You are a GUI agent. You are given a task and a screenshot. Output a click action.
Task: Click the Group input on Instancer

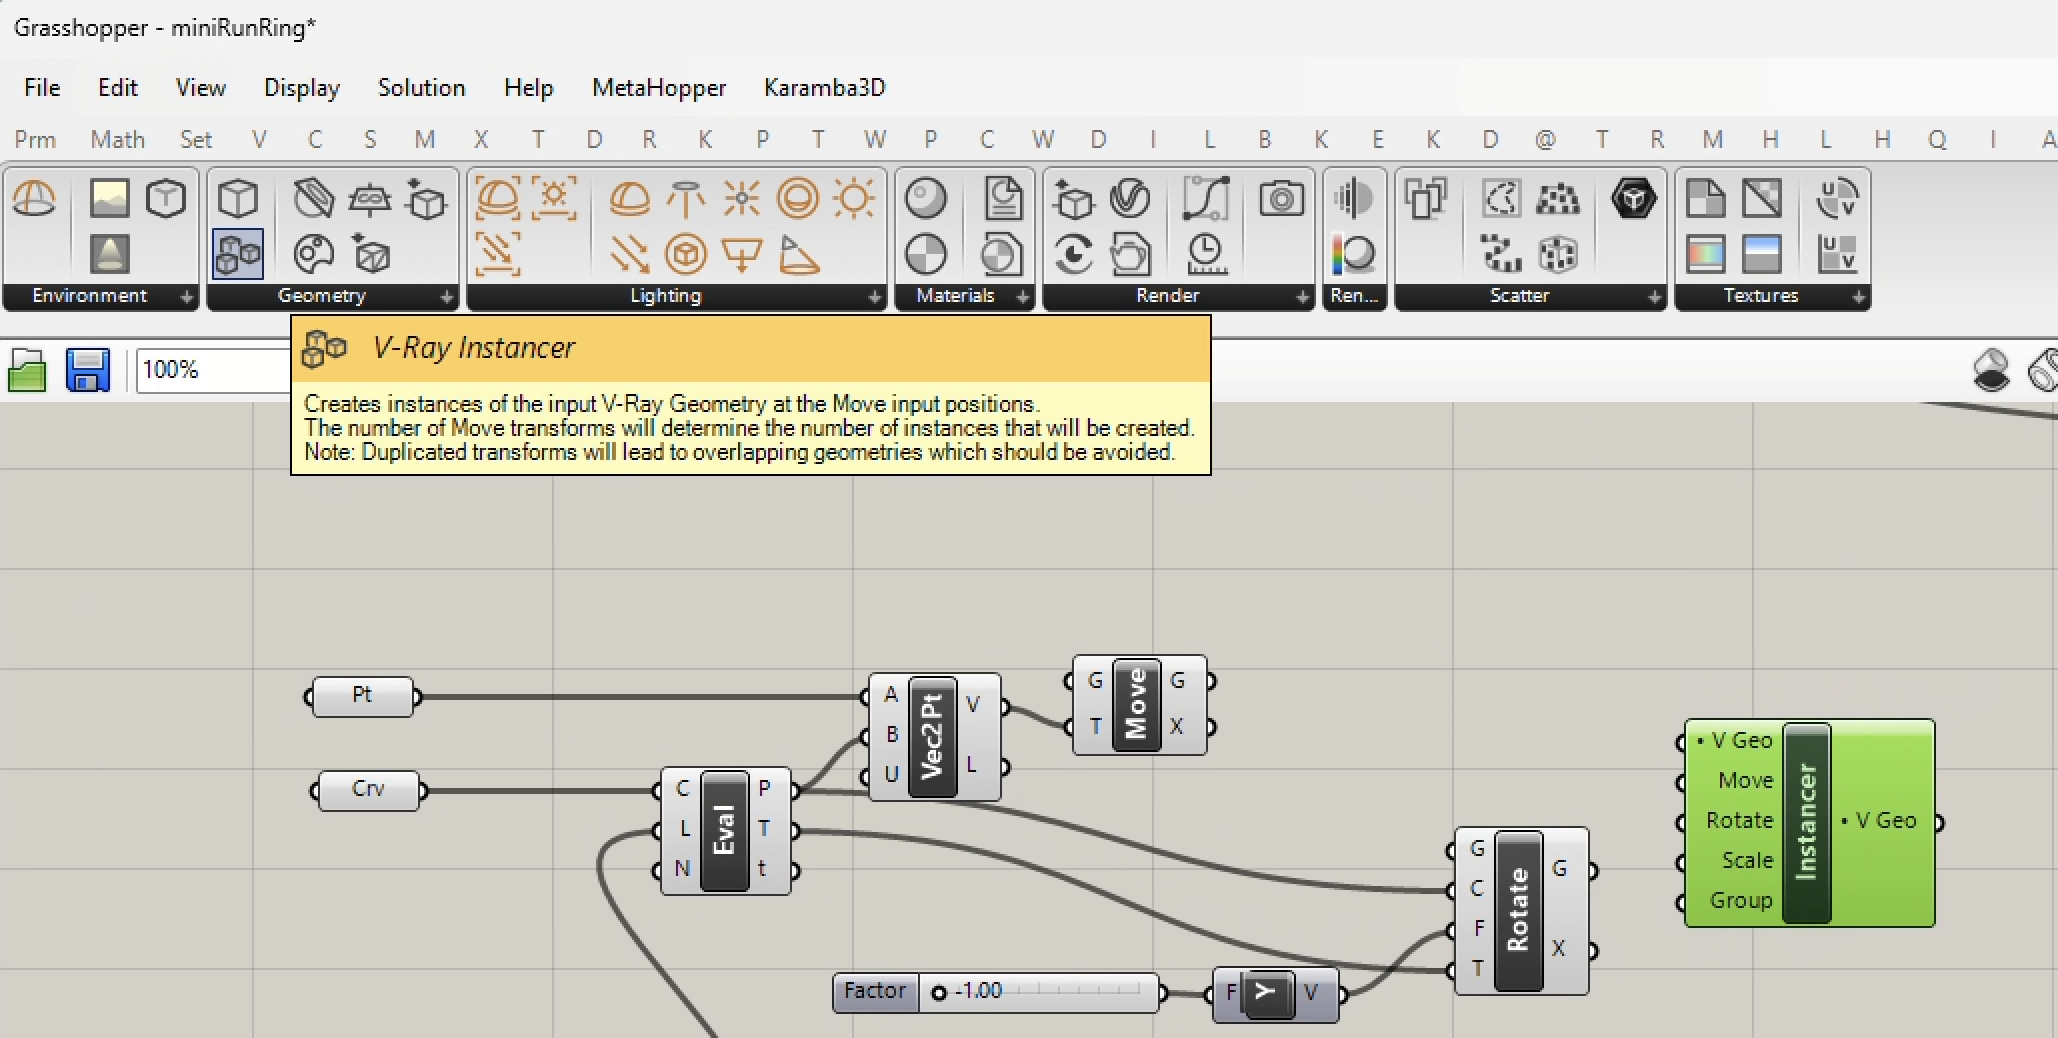click(x=1740, y=900)
